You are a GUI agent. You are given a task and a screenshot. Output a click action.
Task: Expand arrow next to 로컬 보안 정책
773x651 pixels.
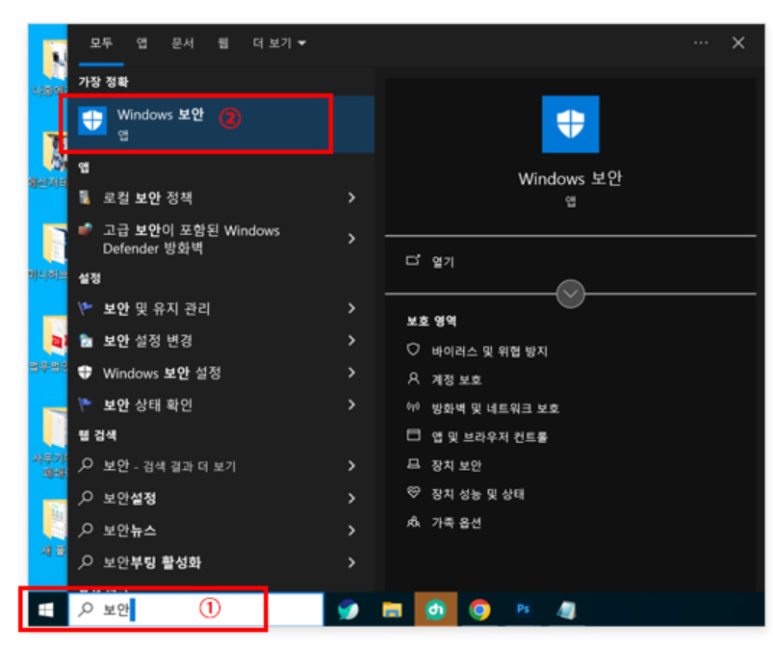point(351,198)
